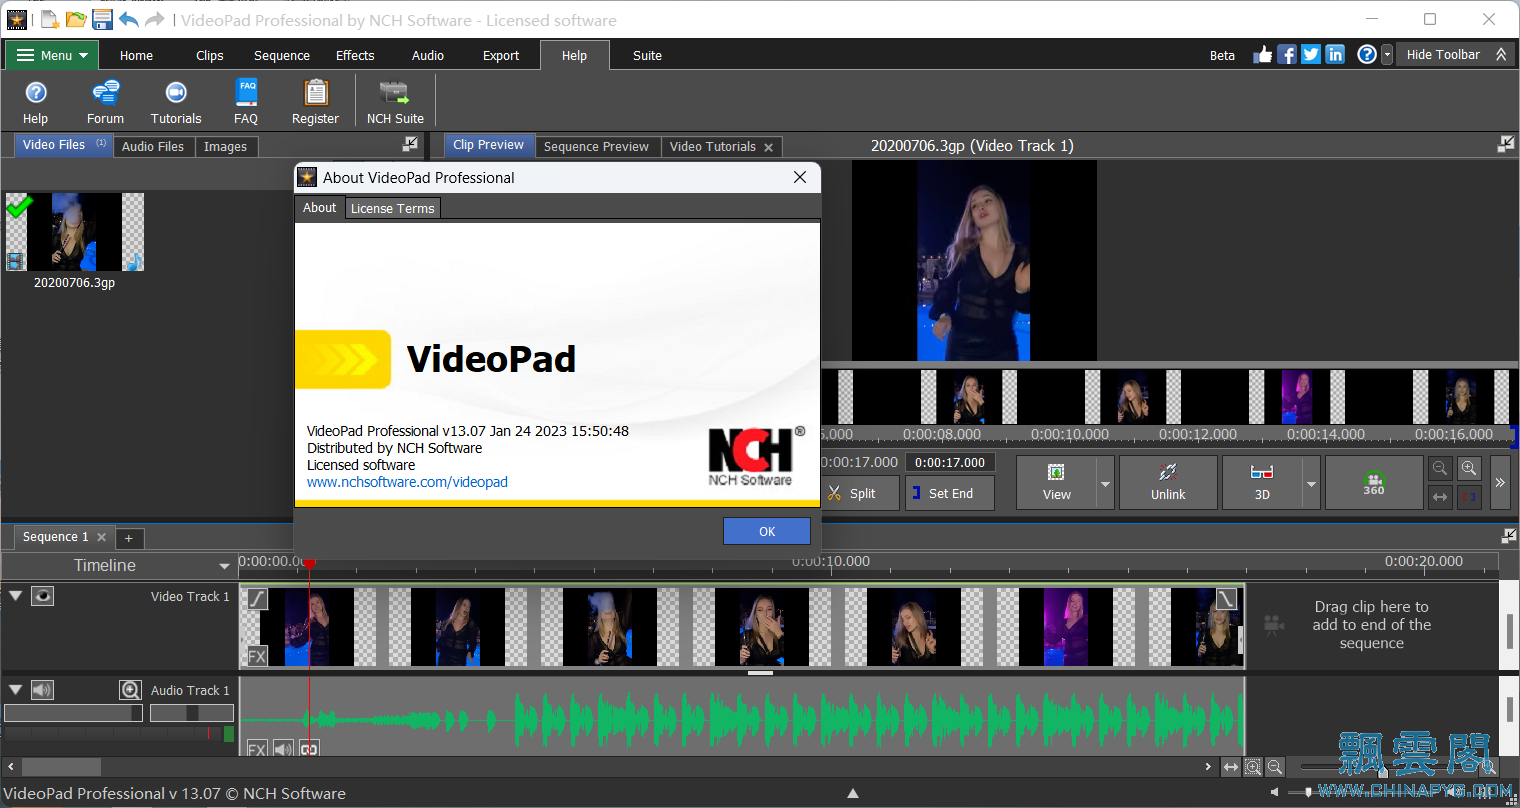Click OK in About dialog
Screen dimensions: 1520x808
tap(767, 531)
